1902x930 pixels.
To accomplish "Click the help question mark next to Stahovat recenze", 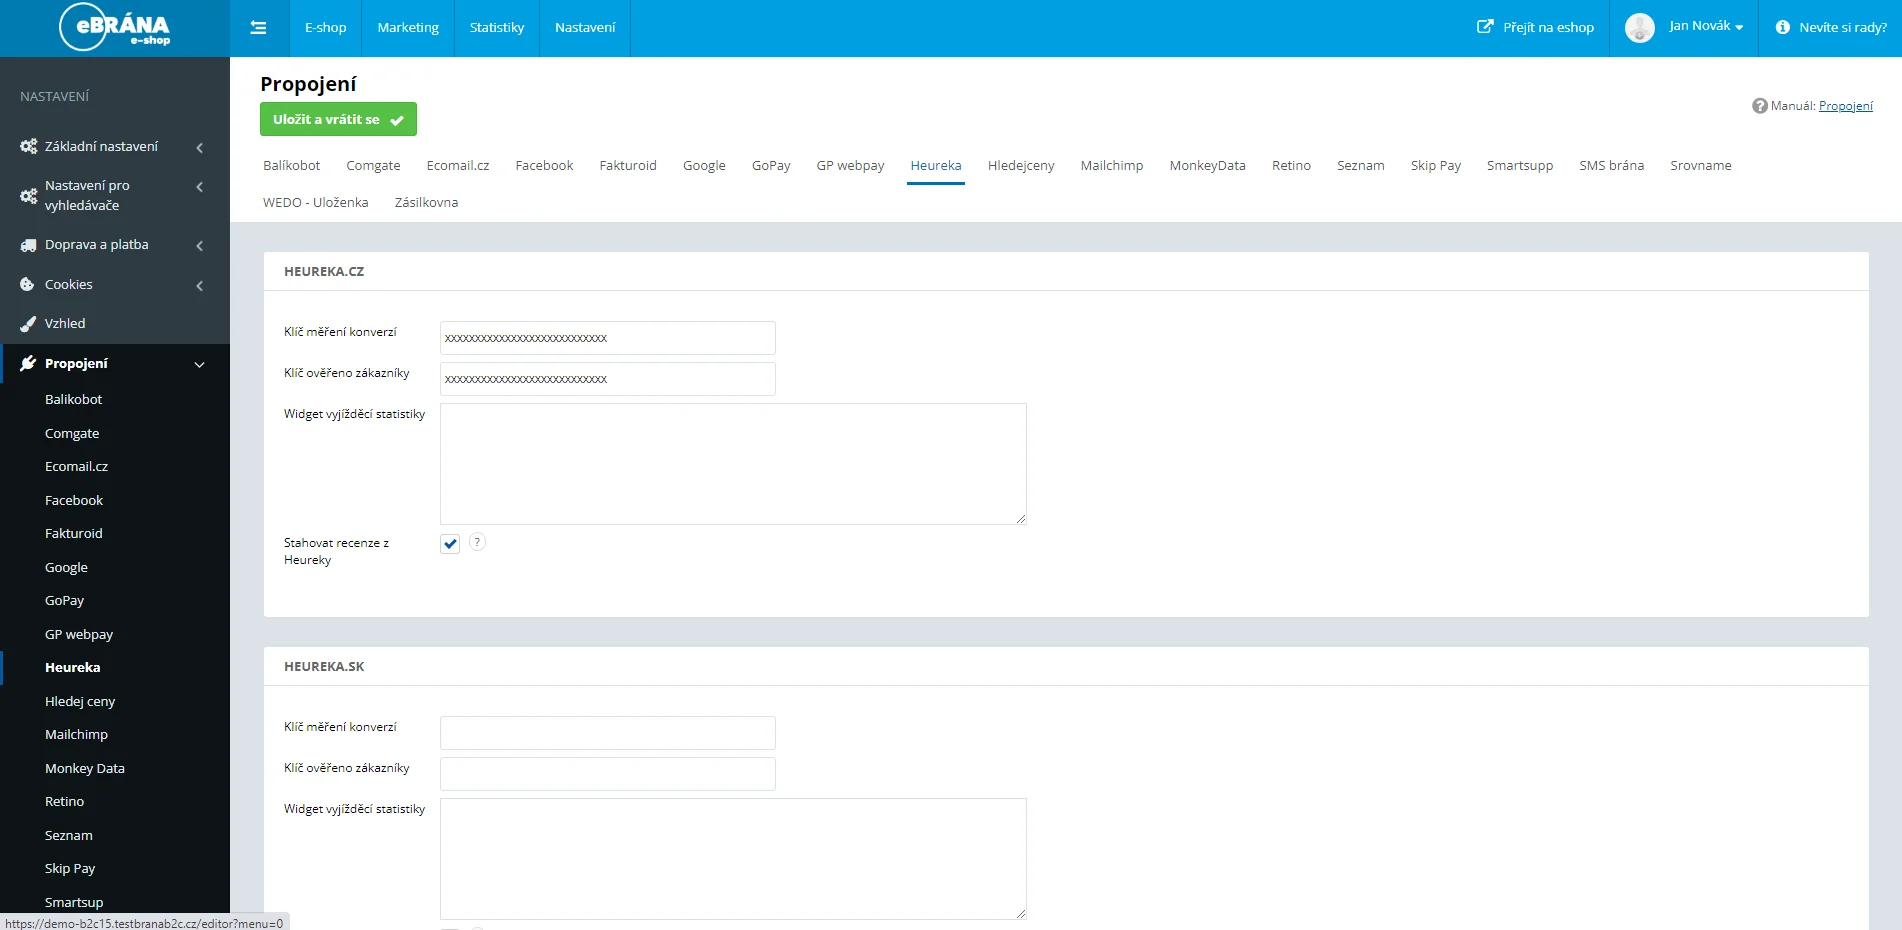I will [x=477, y=542].
